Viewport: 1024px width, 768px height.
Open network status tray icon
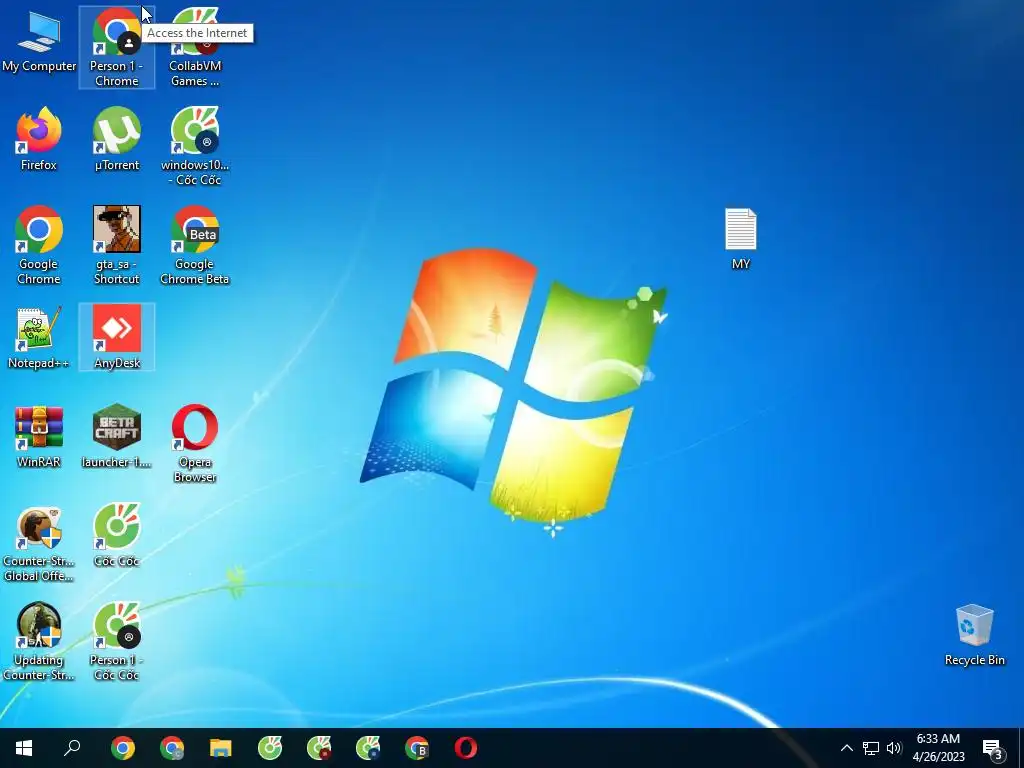tap(871, 748)
